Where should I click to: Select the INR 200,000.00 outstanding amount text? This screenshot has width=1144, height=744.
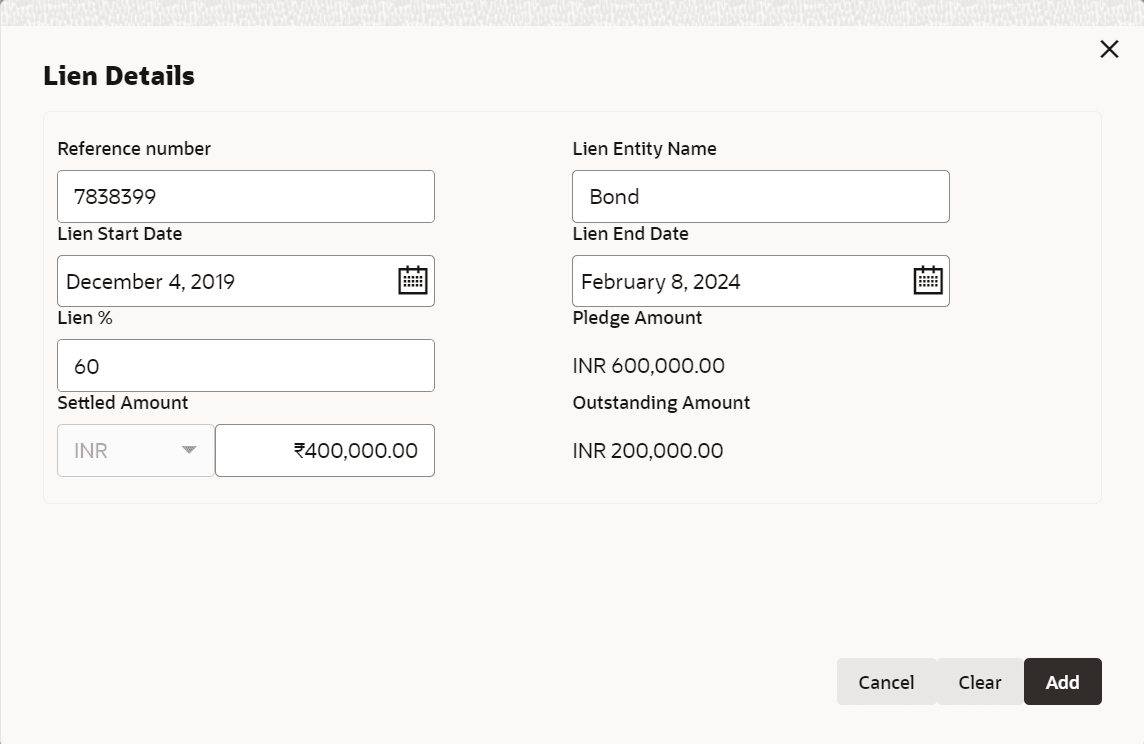[648, 451]
